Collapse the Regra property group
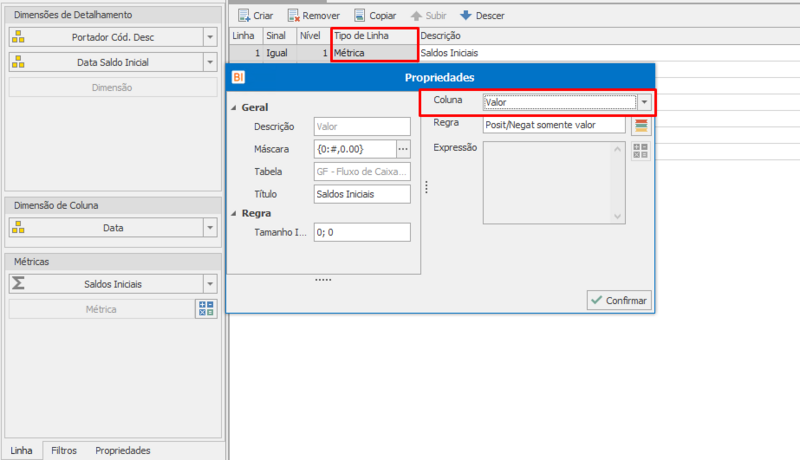Screen dimensions: 800x460 [234, 214]
